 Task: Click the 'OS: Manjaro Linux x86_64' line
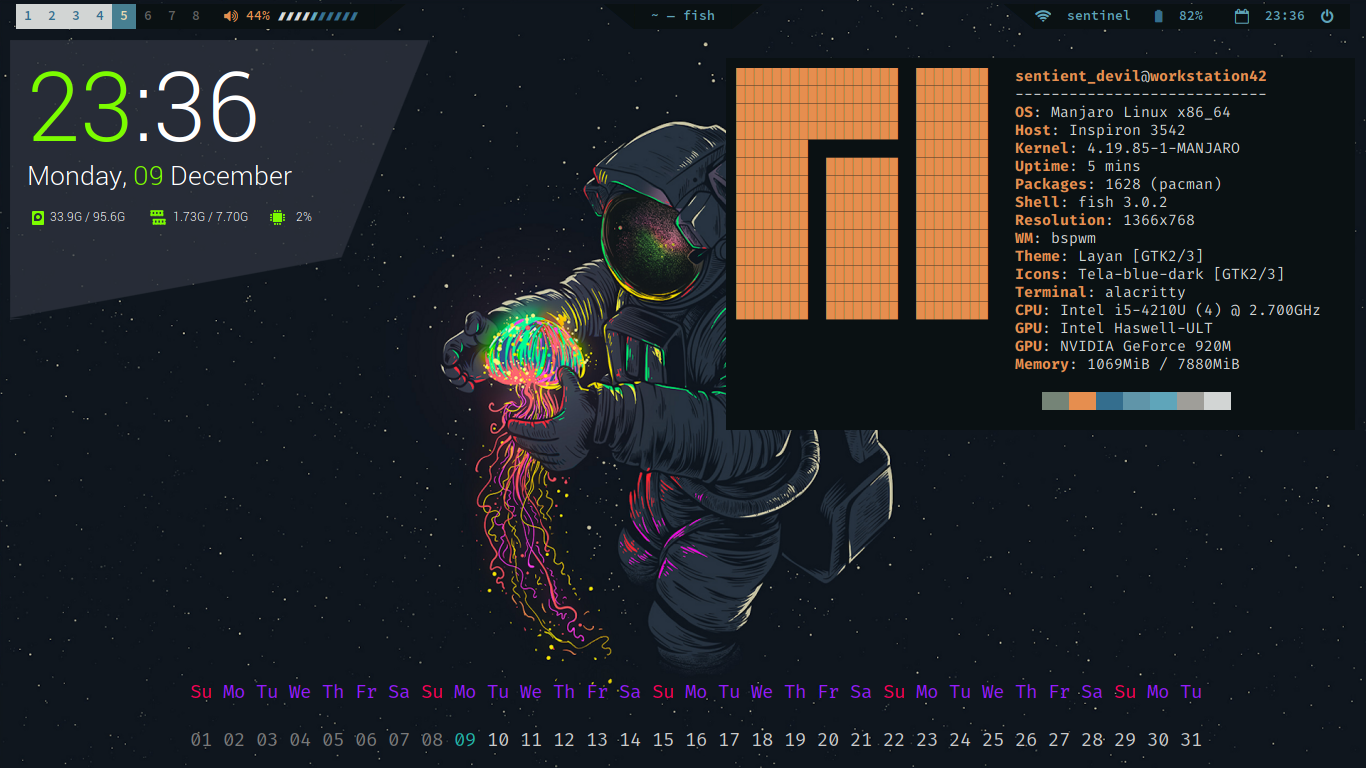[x=1123, y=112]
